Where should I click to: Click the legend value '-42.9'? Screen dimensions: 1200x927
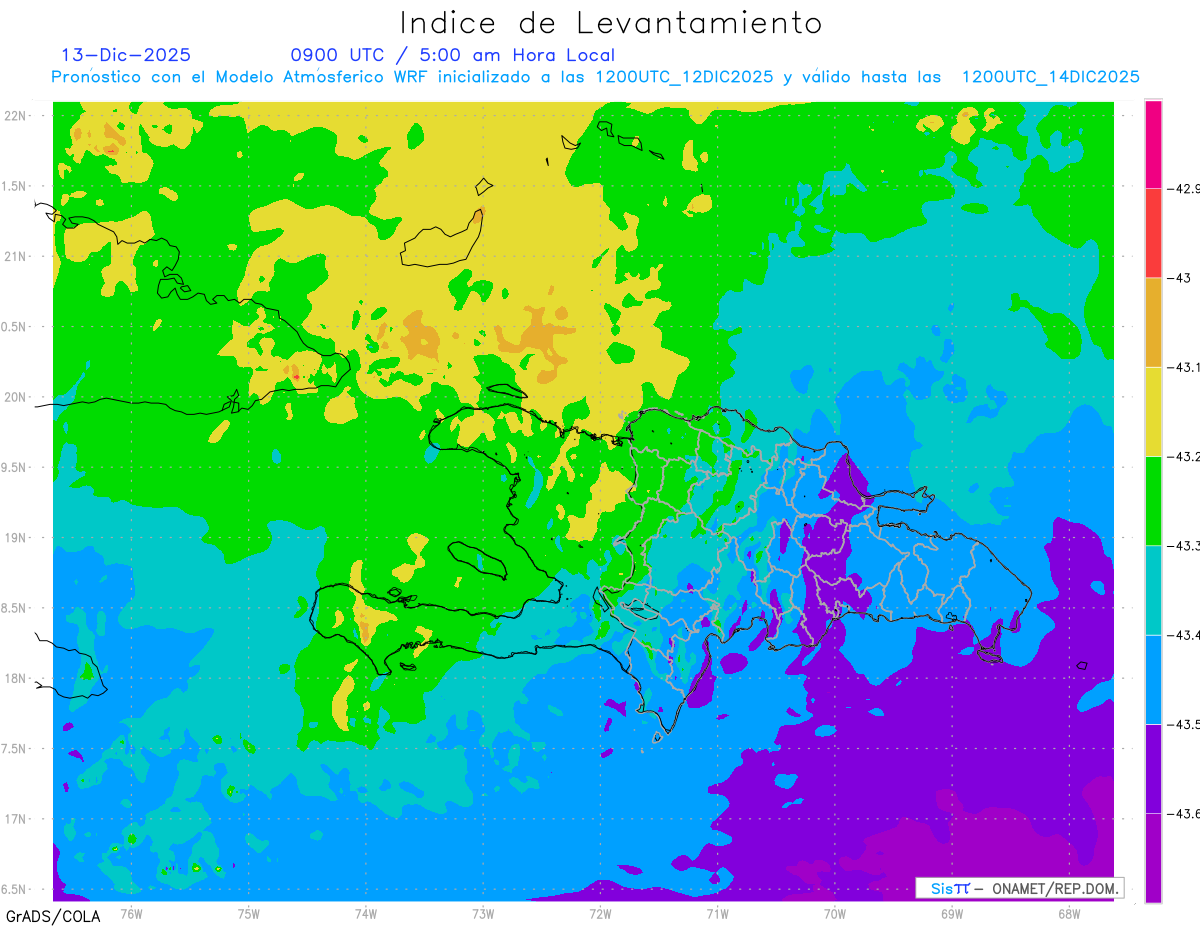point(1184,188)
